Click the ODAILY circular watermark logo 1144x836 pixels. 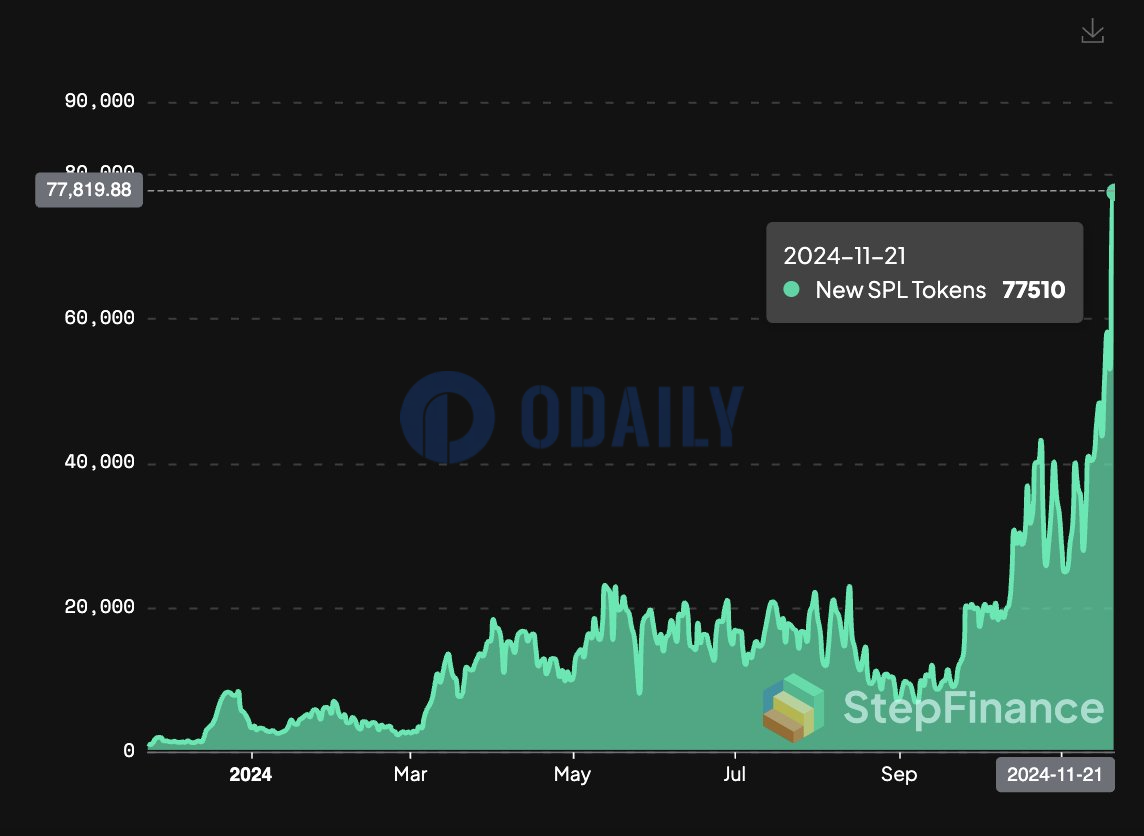[x=447, y=417]
